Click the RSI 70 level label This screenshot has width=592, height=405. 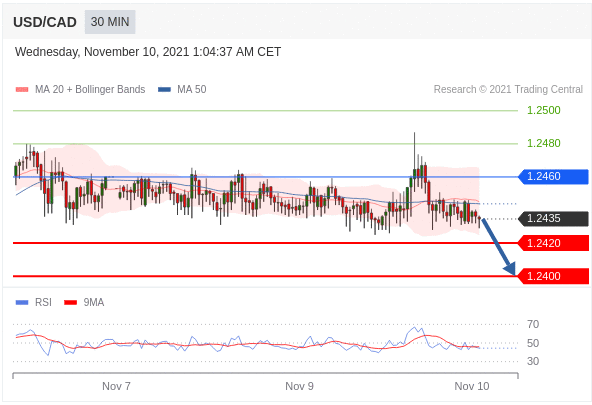coord(533,324)
